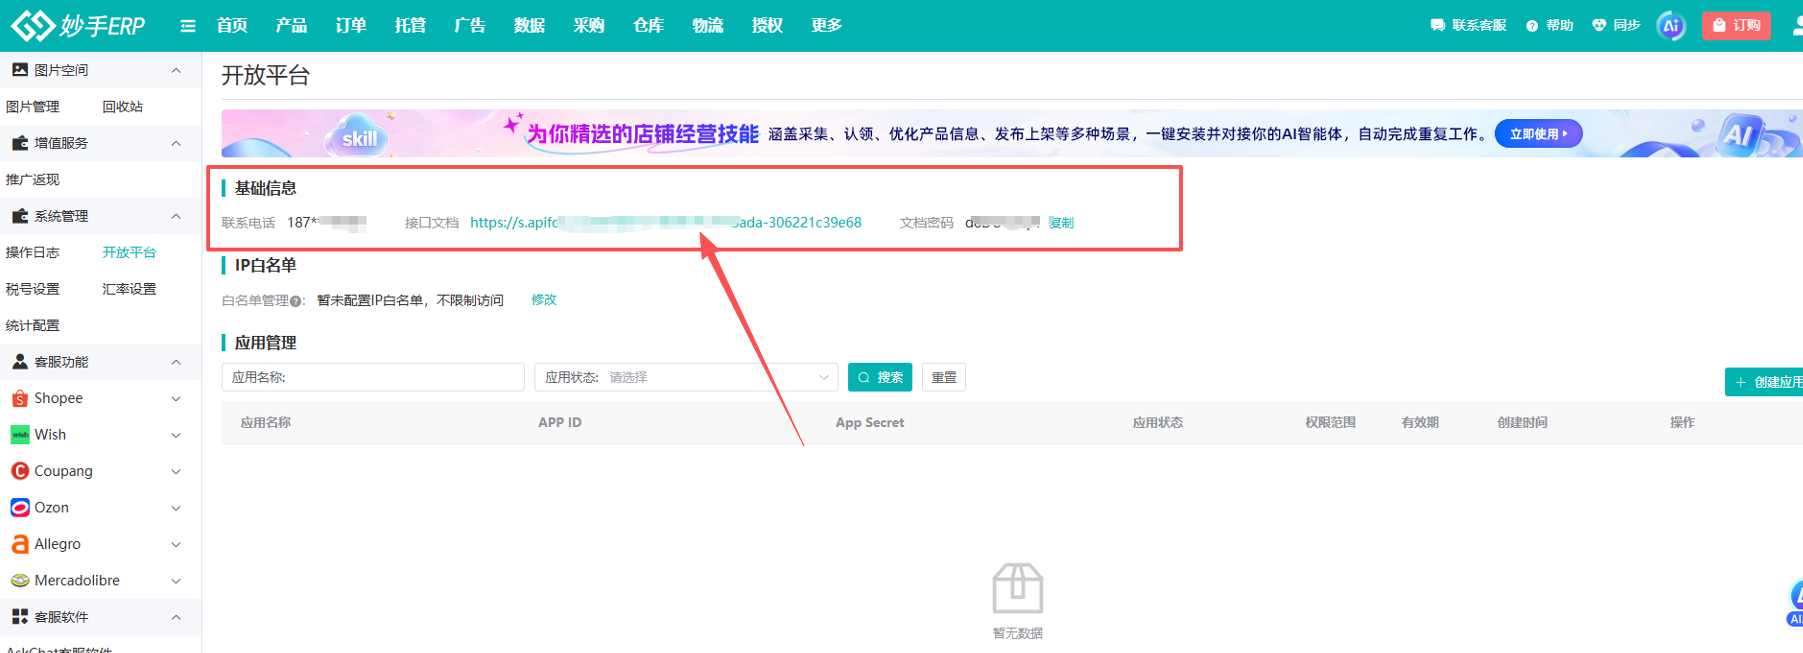Viewport: 1803px width, 653px height.
Task: Click the Ozon logo icon
Action: [20, 507]
